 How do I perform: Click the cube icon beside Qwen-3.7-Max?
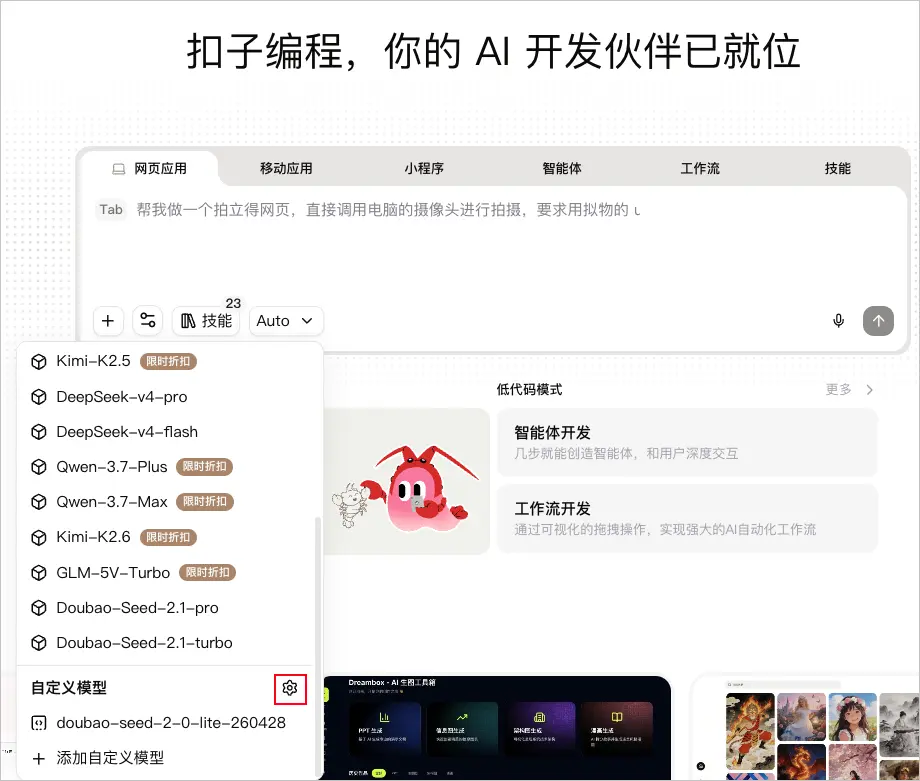point(39,502)
